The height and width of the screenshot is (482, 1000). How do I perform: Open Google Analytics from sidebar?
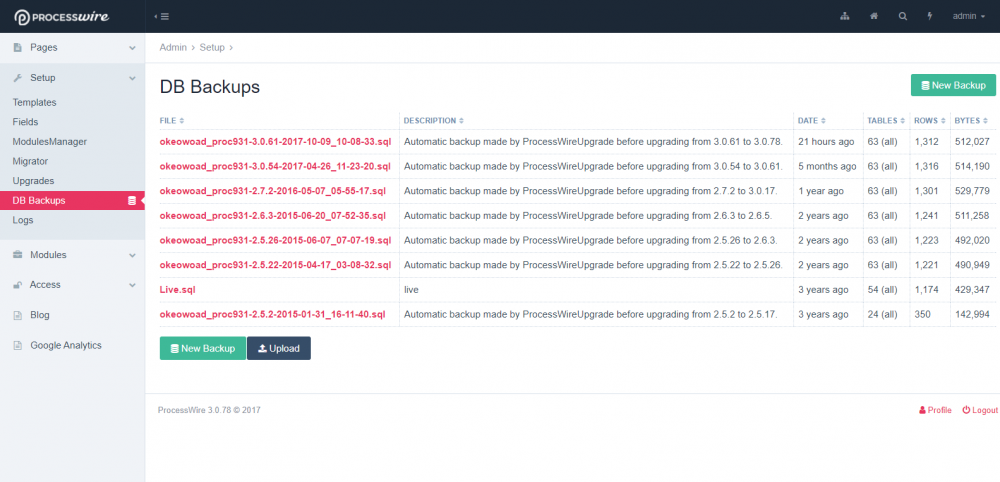65,345
